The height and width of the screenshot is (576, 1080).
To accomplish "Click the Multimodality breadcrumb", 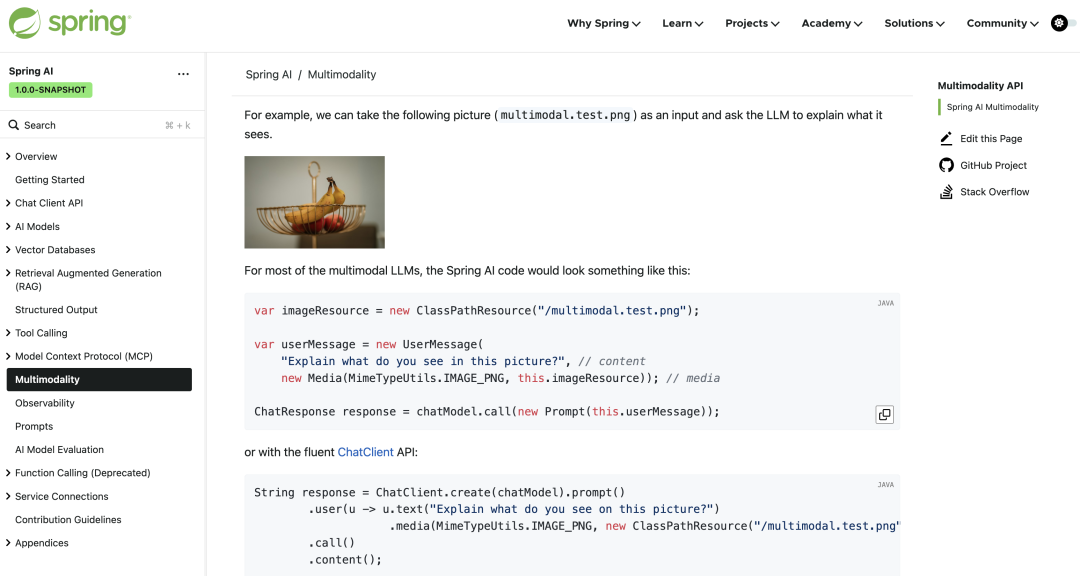I will (342, 74).
